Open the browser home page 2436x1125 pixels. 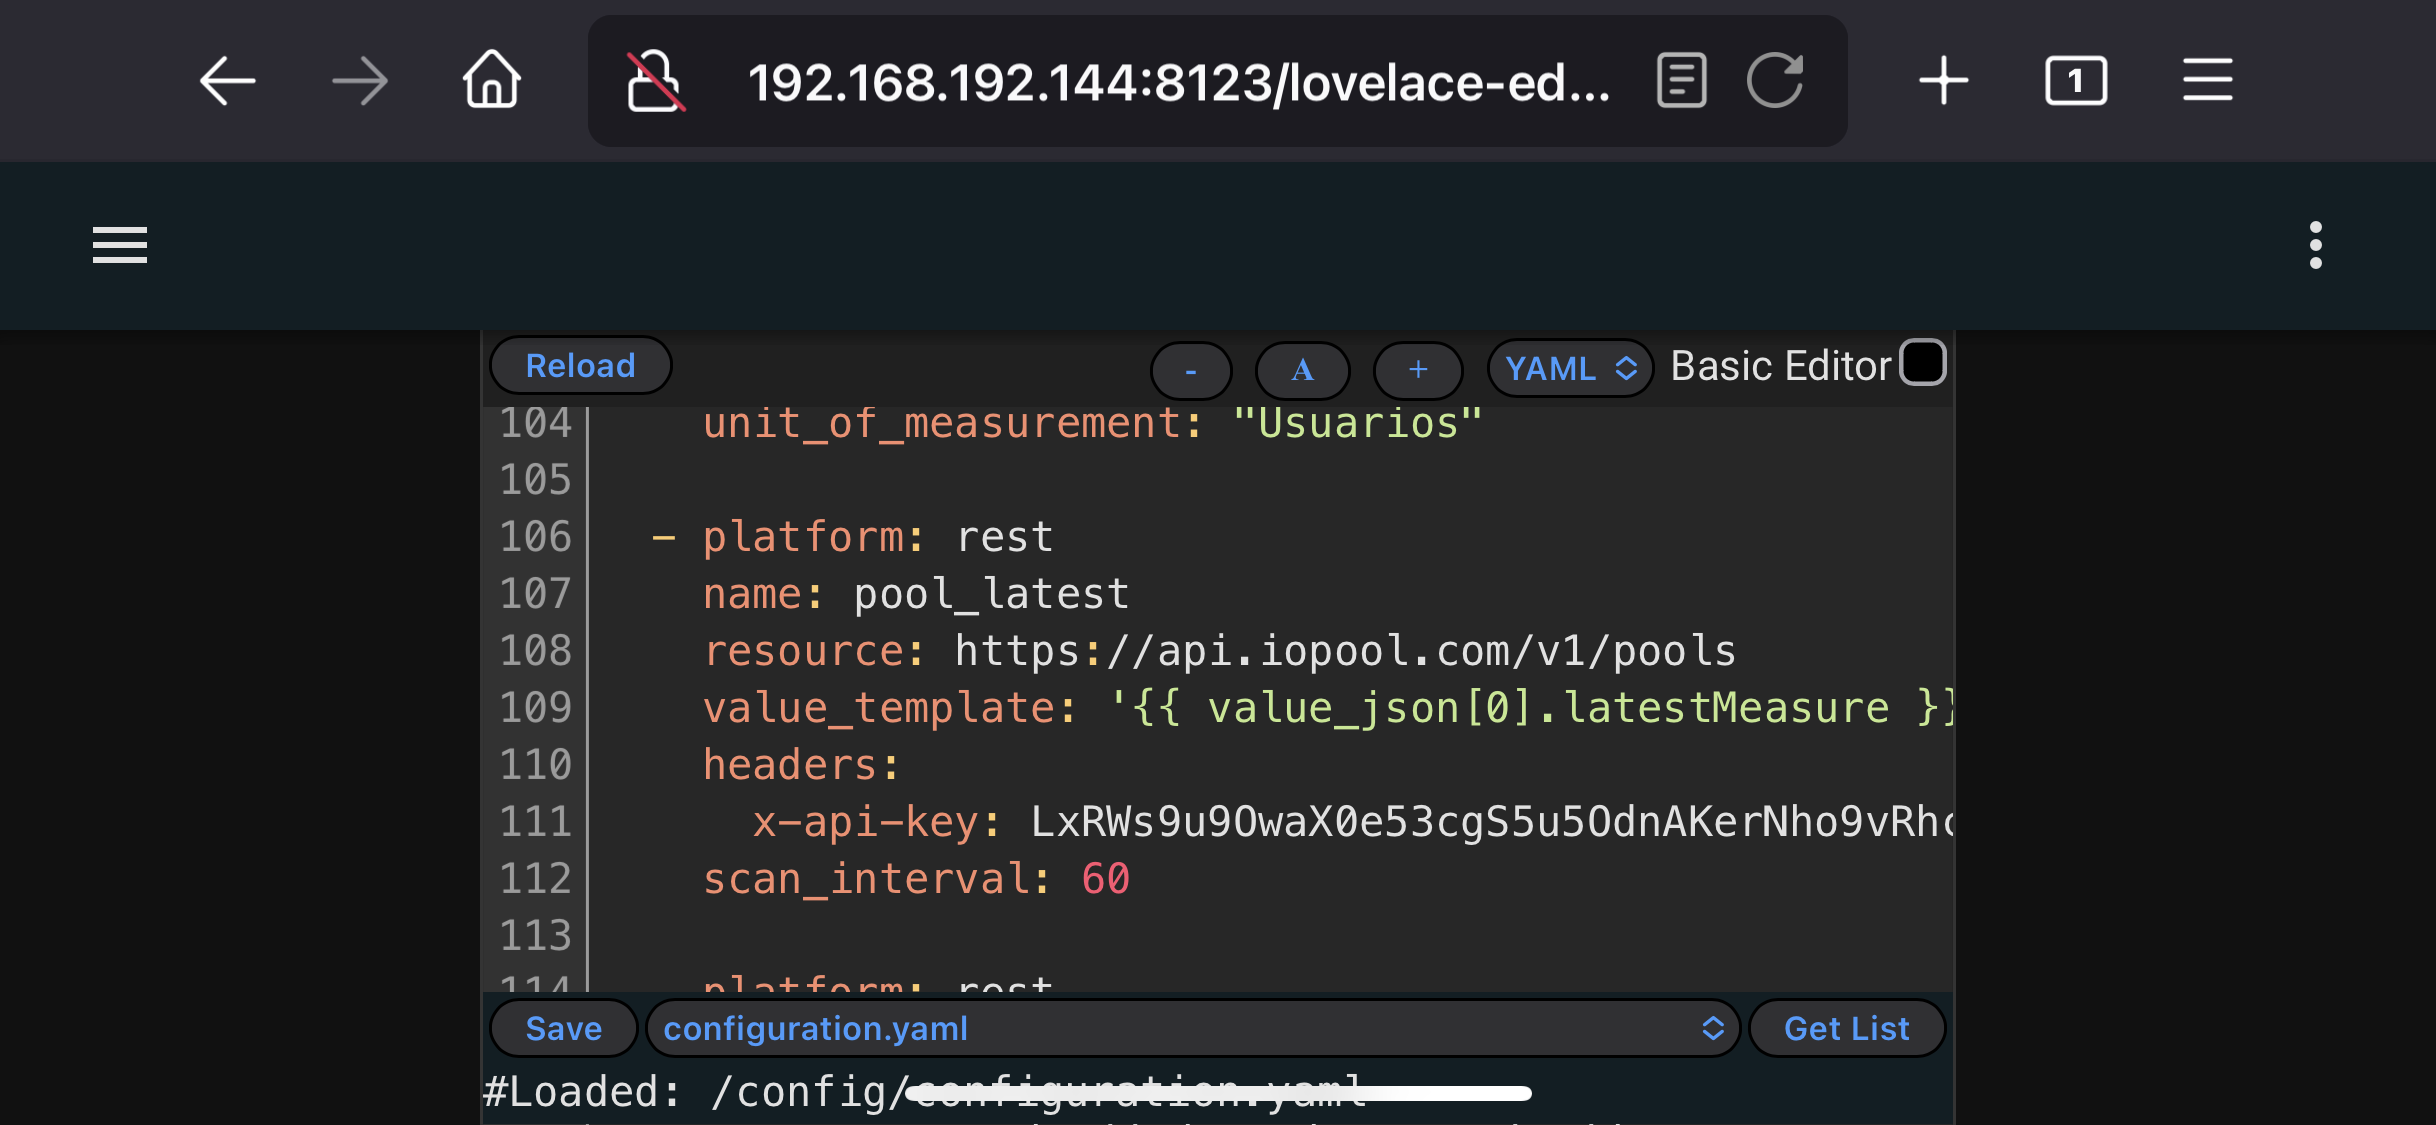pyautogui.click(x=491, y=81)
